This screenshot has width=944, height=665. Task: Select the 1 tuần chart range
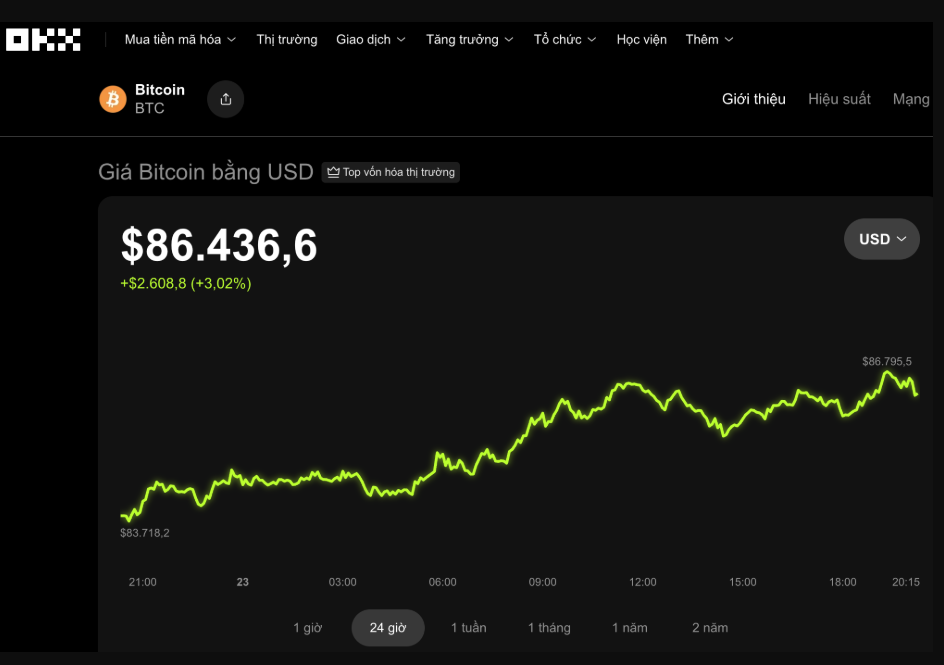[x=468, y=628]
